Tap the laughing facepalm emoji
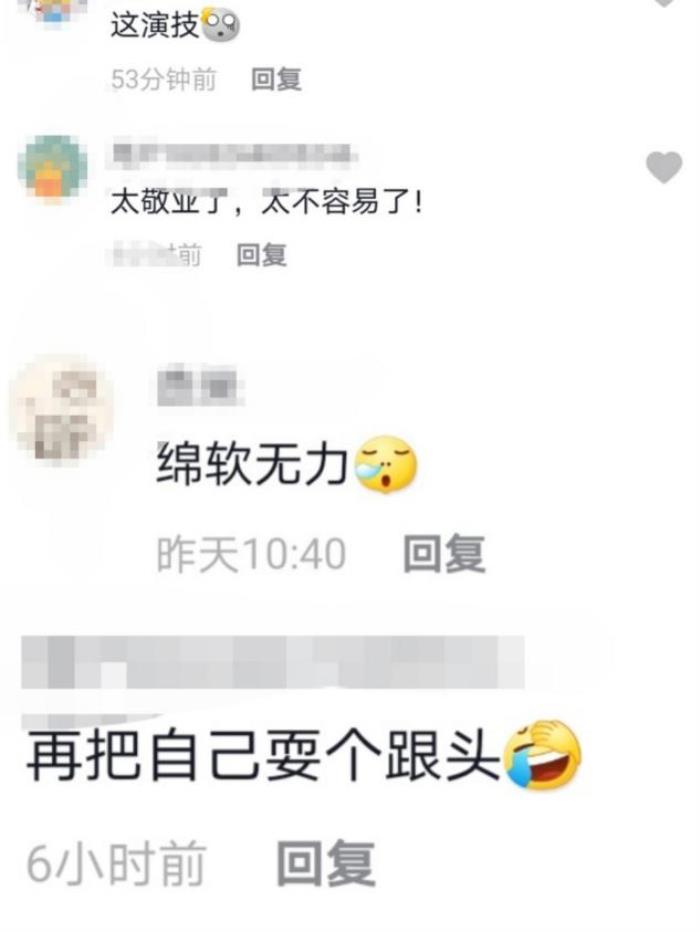 click(541, 755)
